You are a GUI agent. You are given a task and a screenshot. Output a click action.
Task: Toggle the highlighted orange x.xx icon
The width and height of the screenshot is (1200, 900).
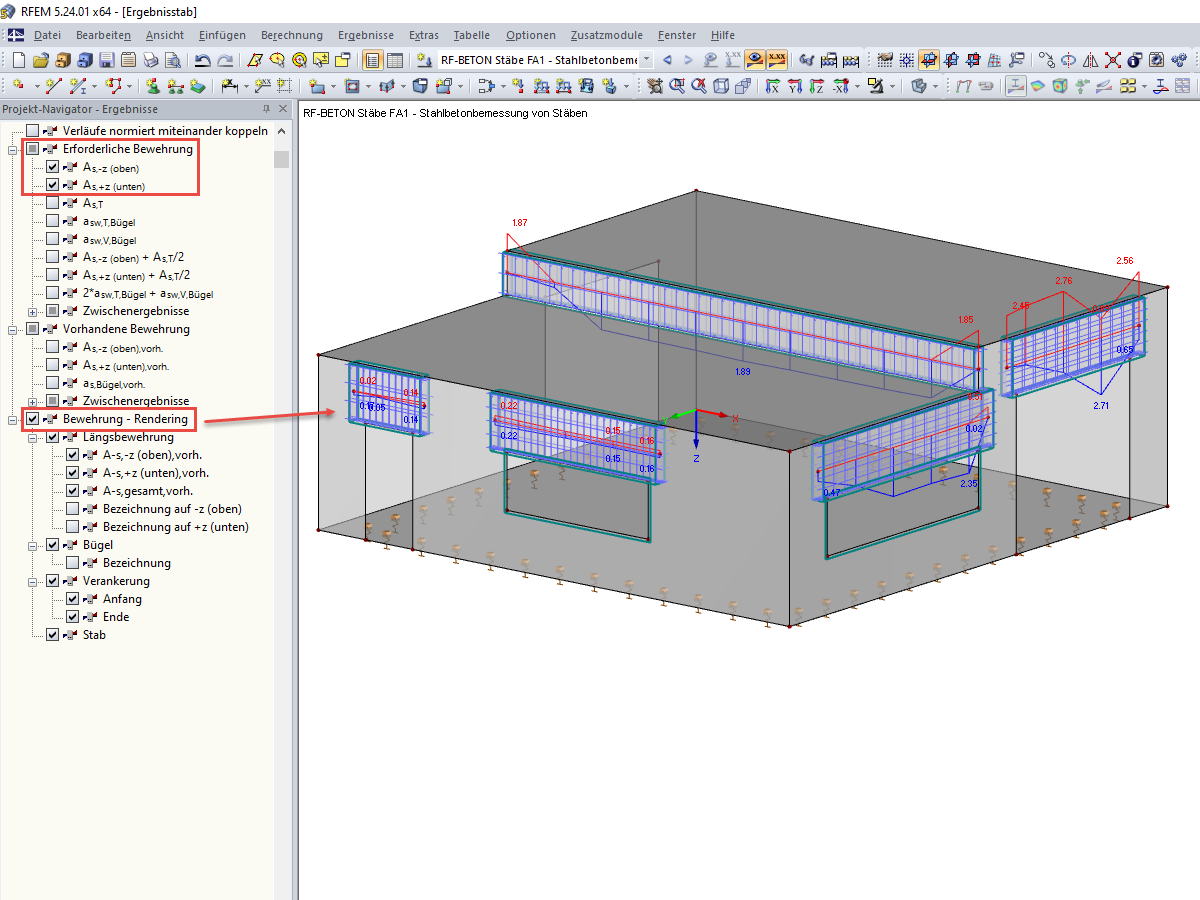click(777, 60)
